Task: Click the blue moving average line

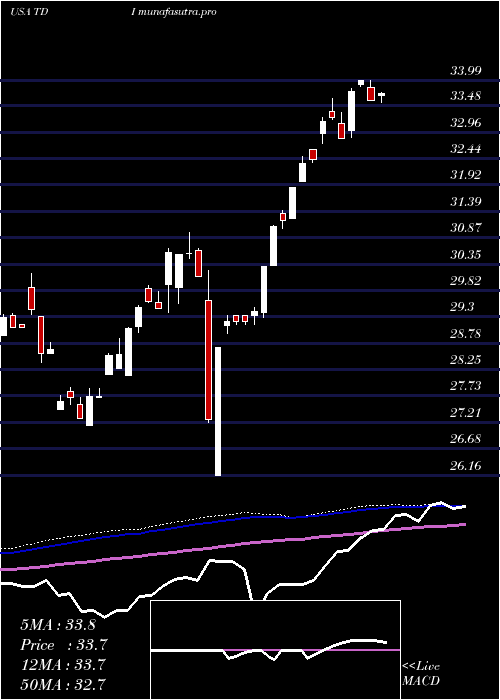Action: (x=232, y=521)
